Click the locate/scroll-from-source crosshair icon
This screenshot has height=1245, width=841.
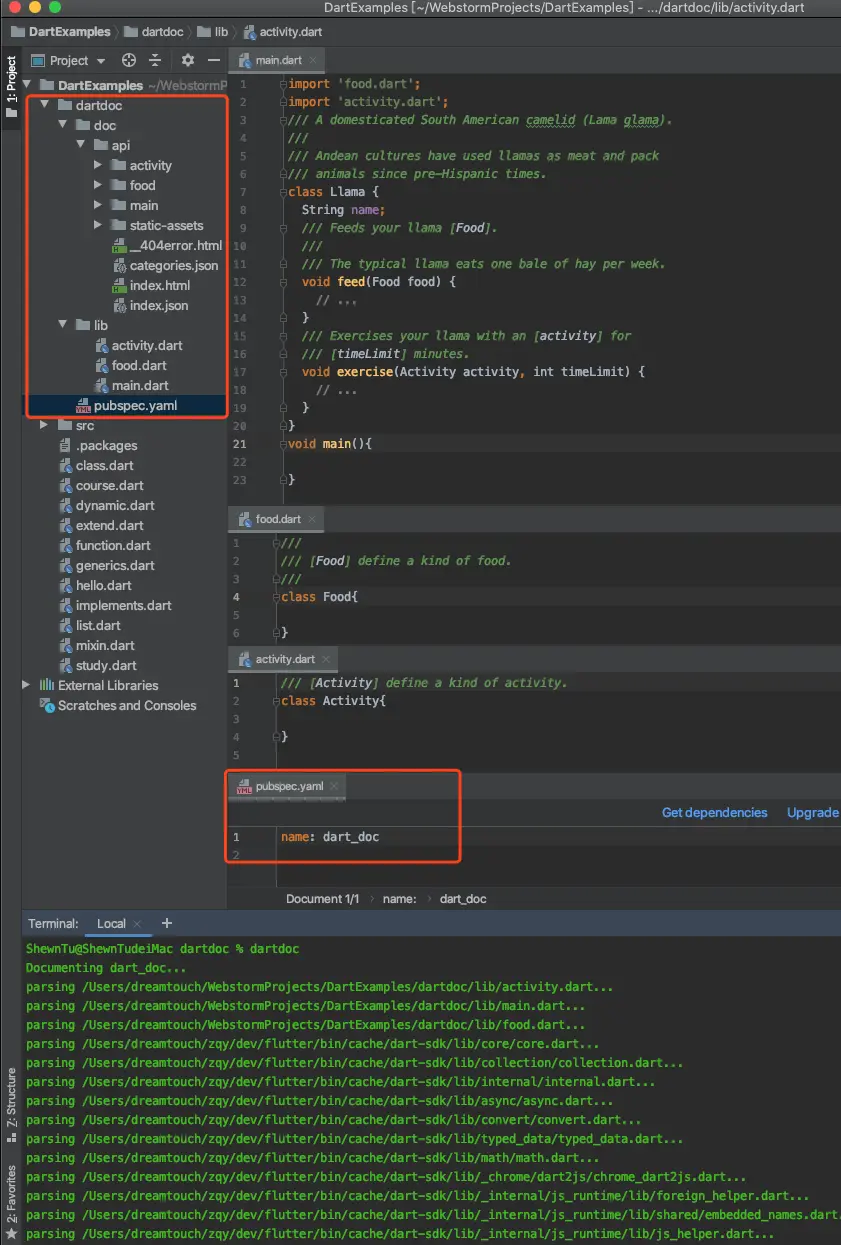pos(129,60)
